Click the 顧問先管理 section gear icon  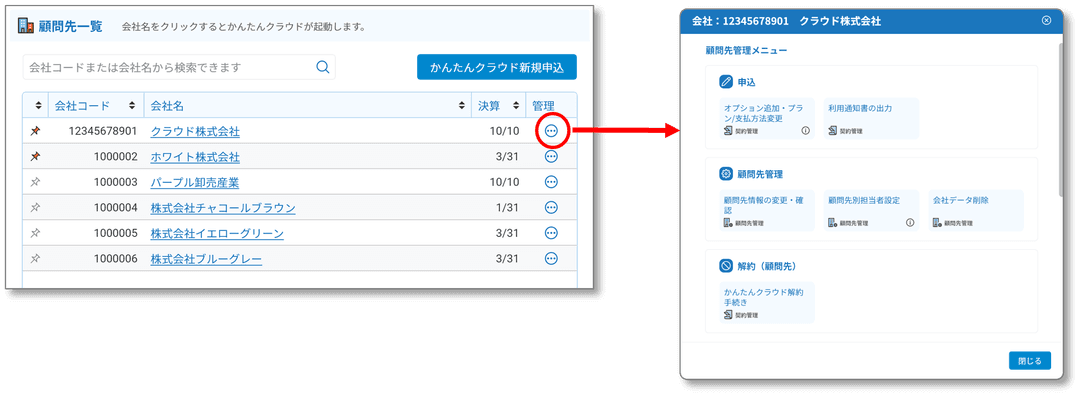point(725,174)
